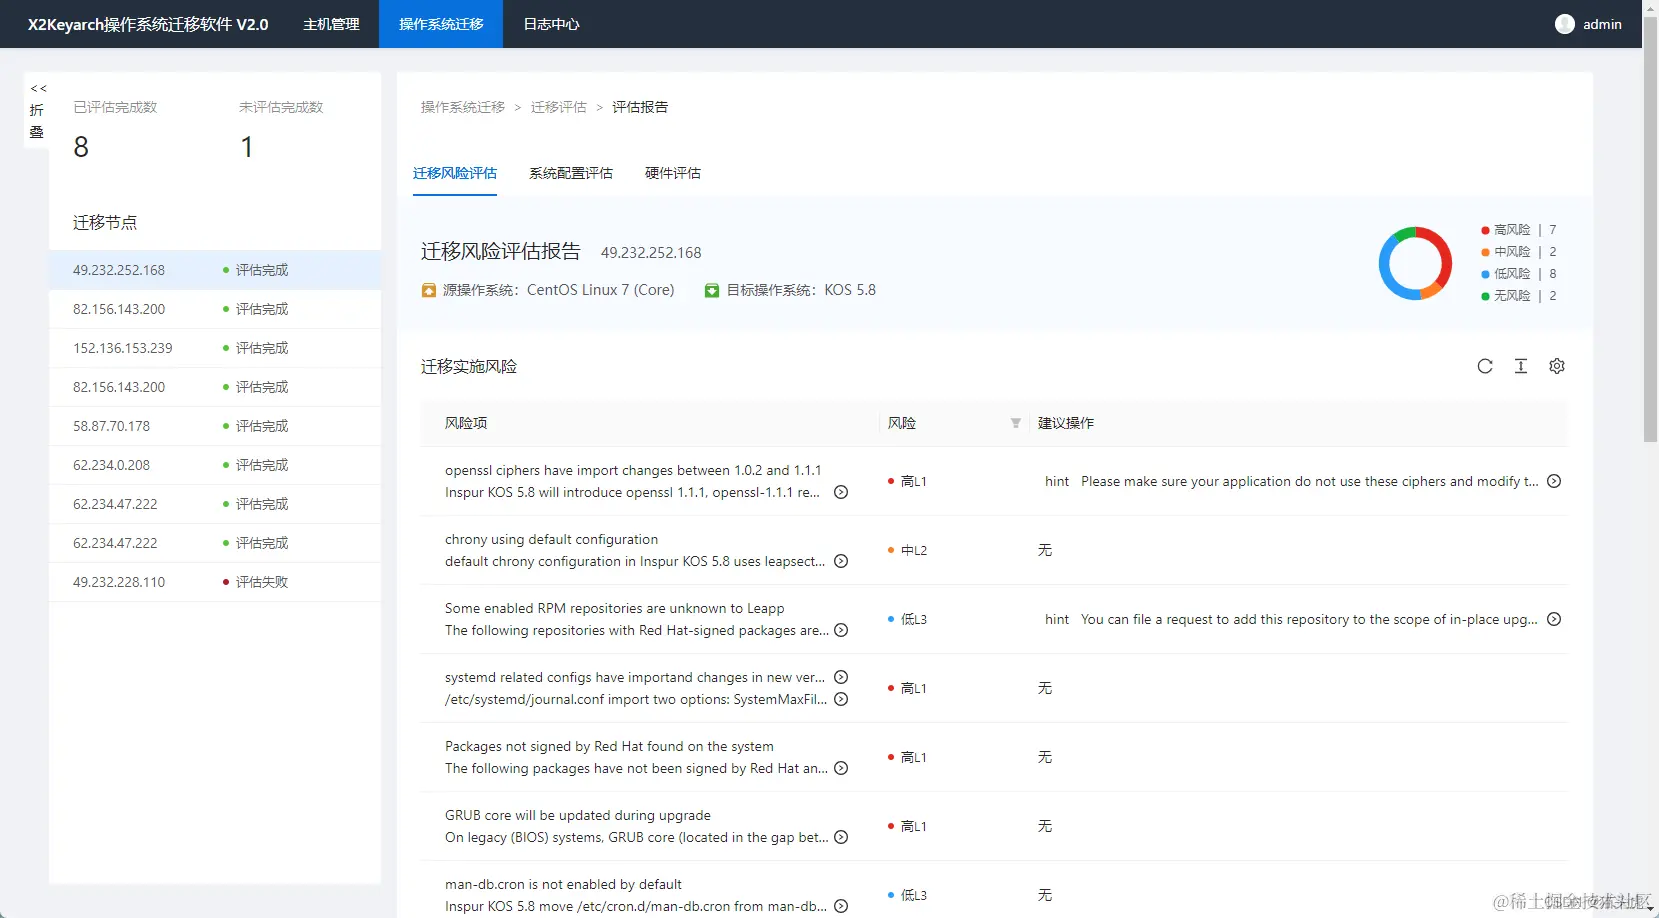This screenshot has width=1659, height=918.
Task: Click the column height/density icon
Action: click(x=1521, y=366)
